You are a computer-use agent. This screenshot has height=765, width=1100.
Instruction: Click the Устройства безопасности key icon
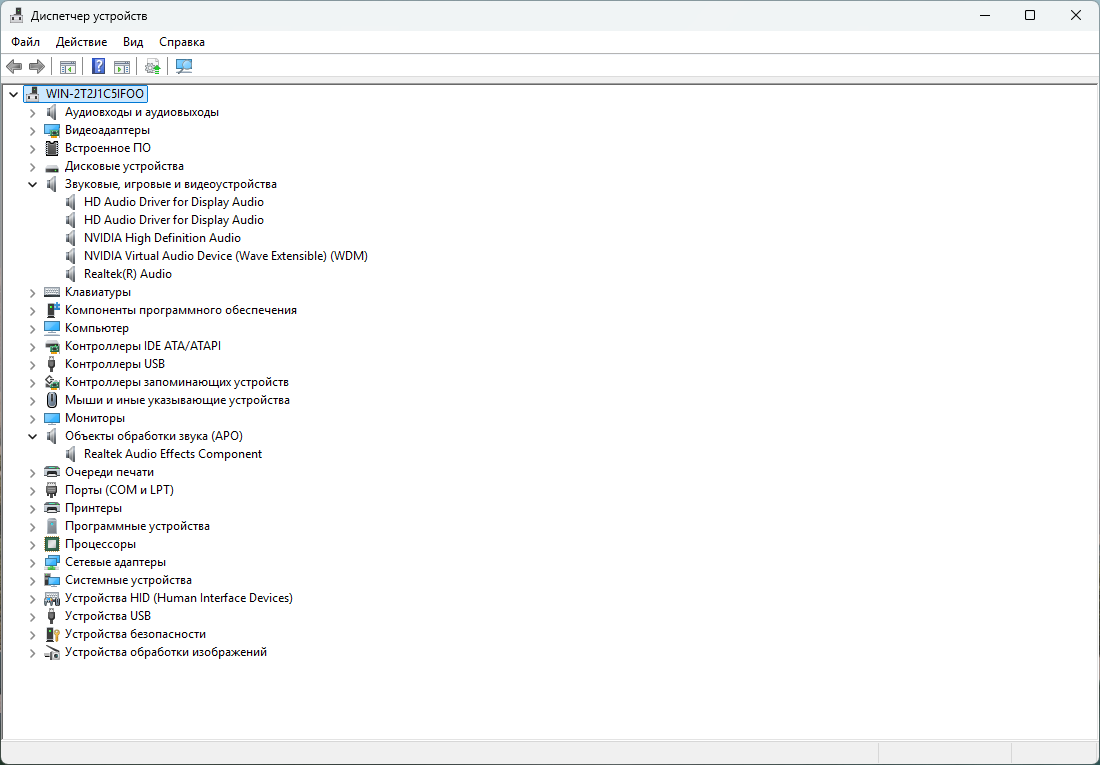click(53, 634)
